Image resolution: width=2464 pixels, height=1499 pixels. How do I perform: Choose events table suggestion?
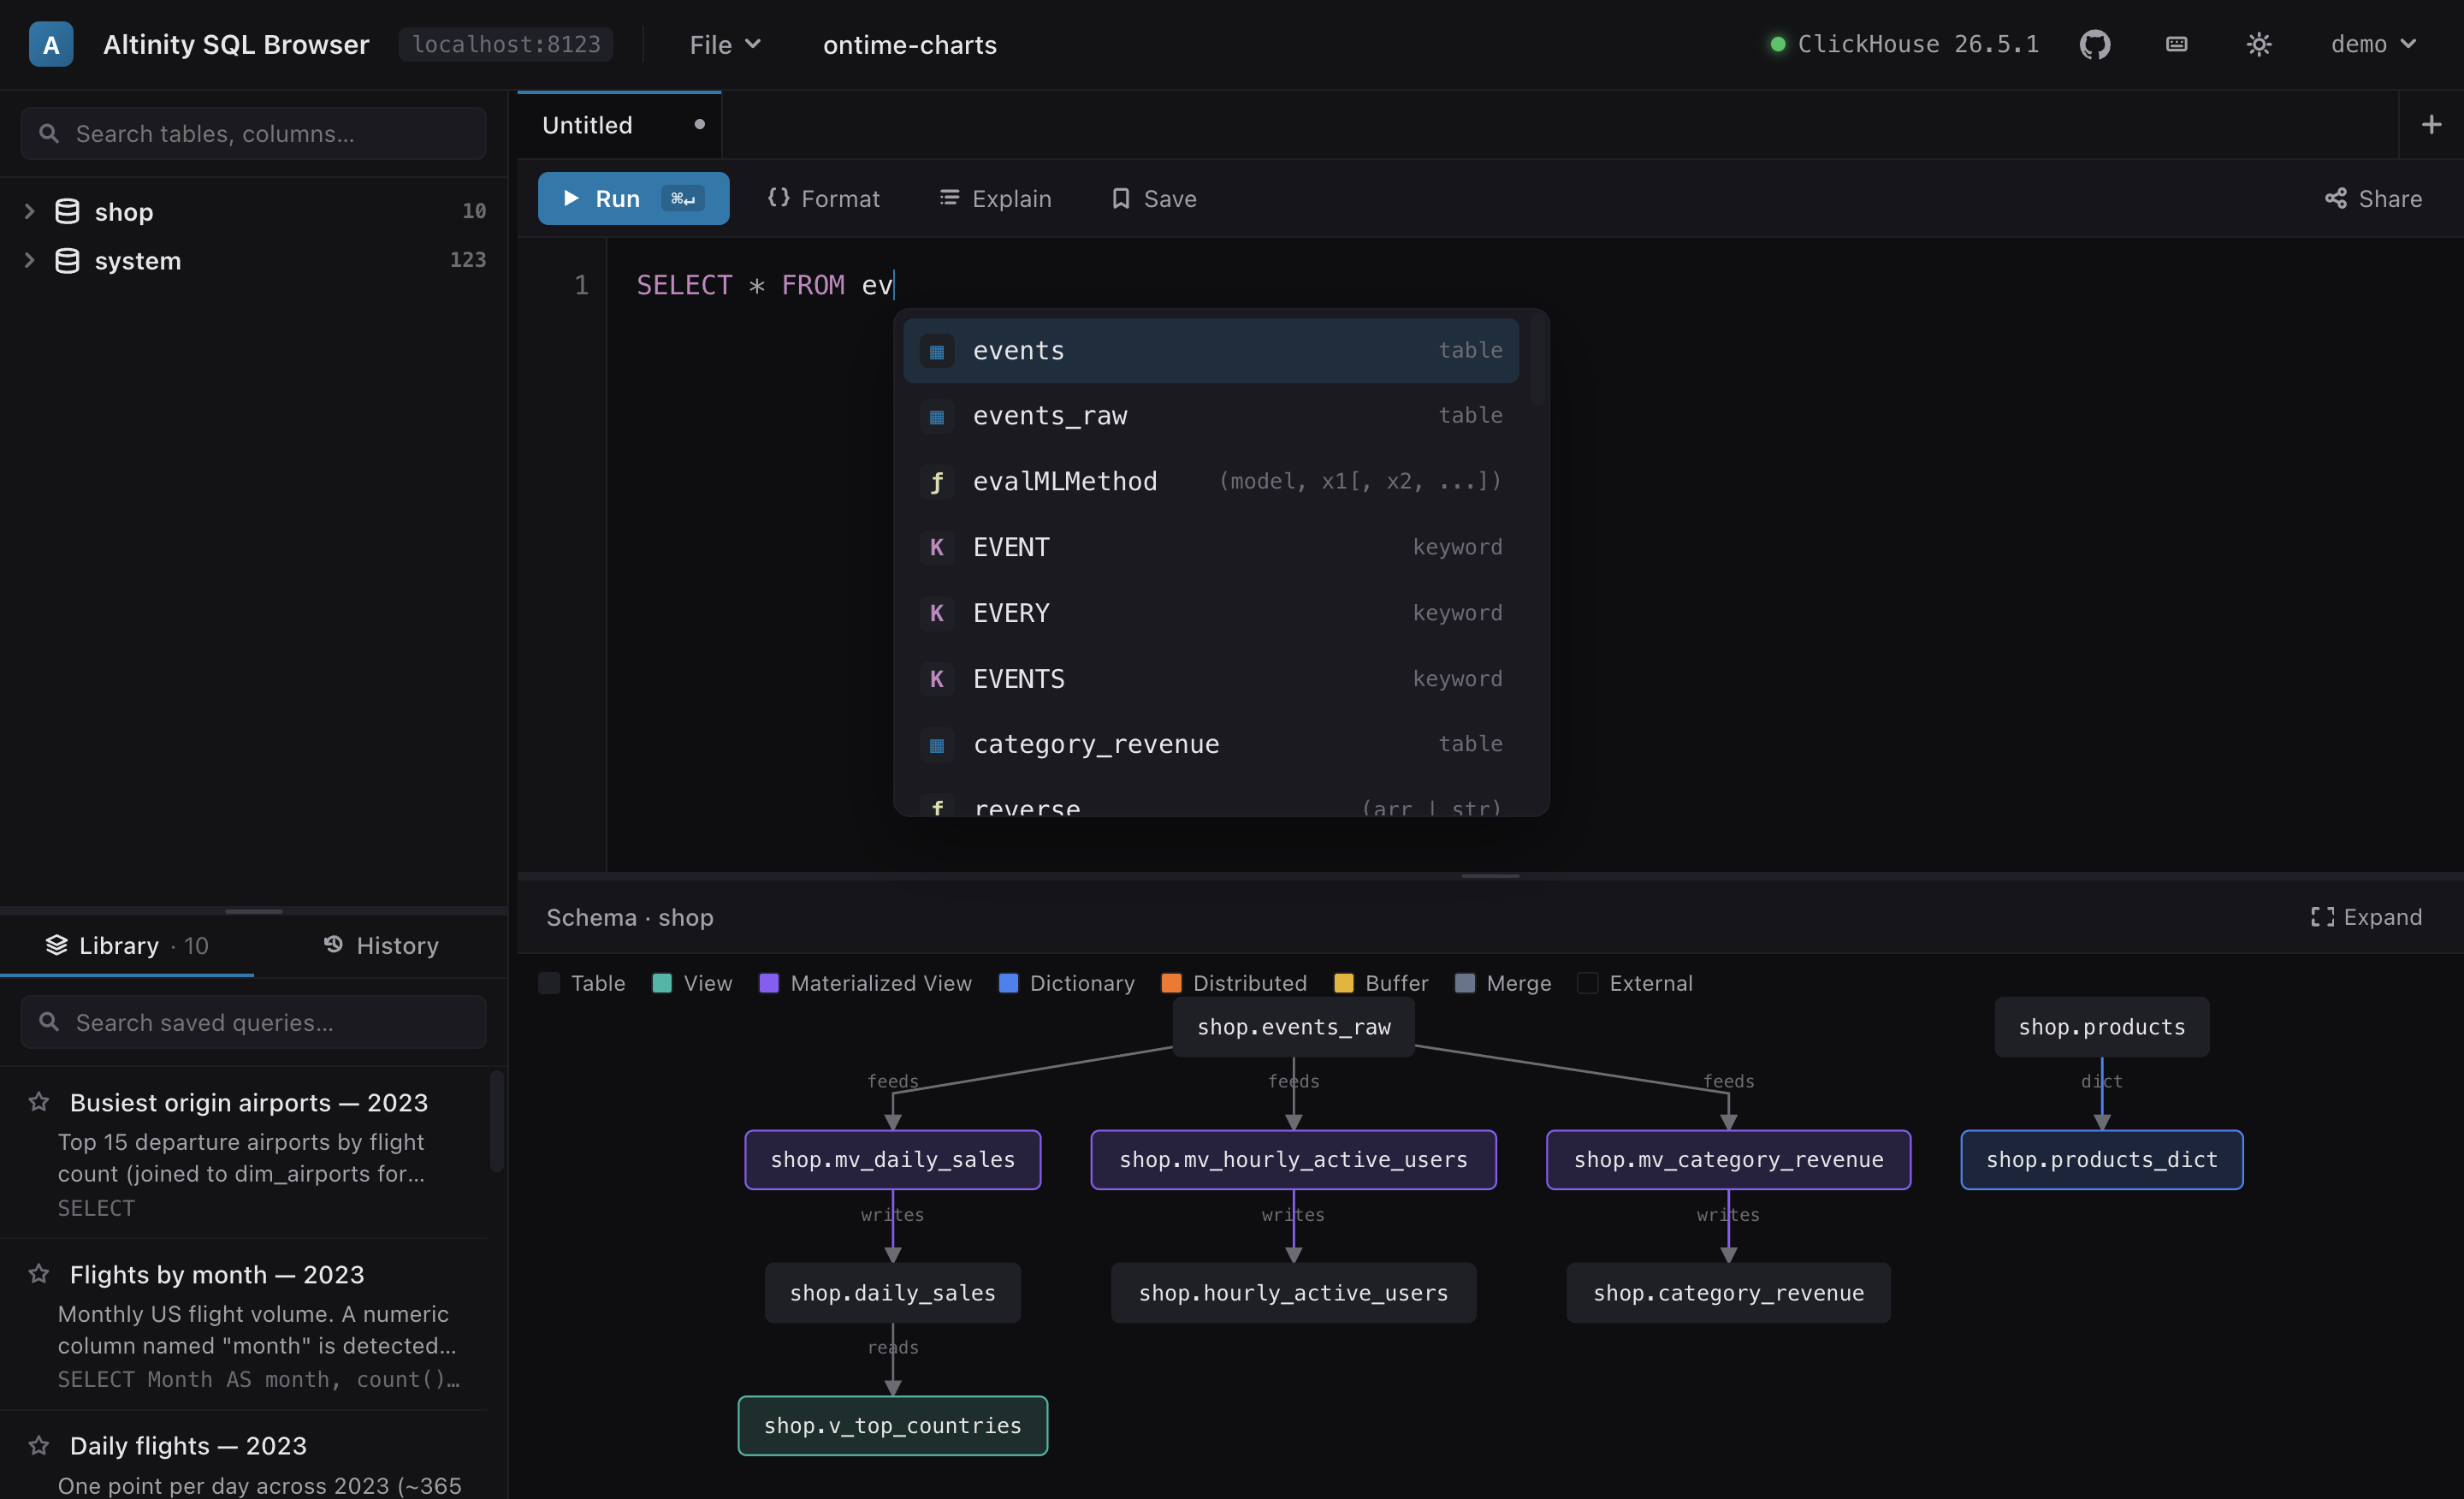[x=1210, y=351]
